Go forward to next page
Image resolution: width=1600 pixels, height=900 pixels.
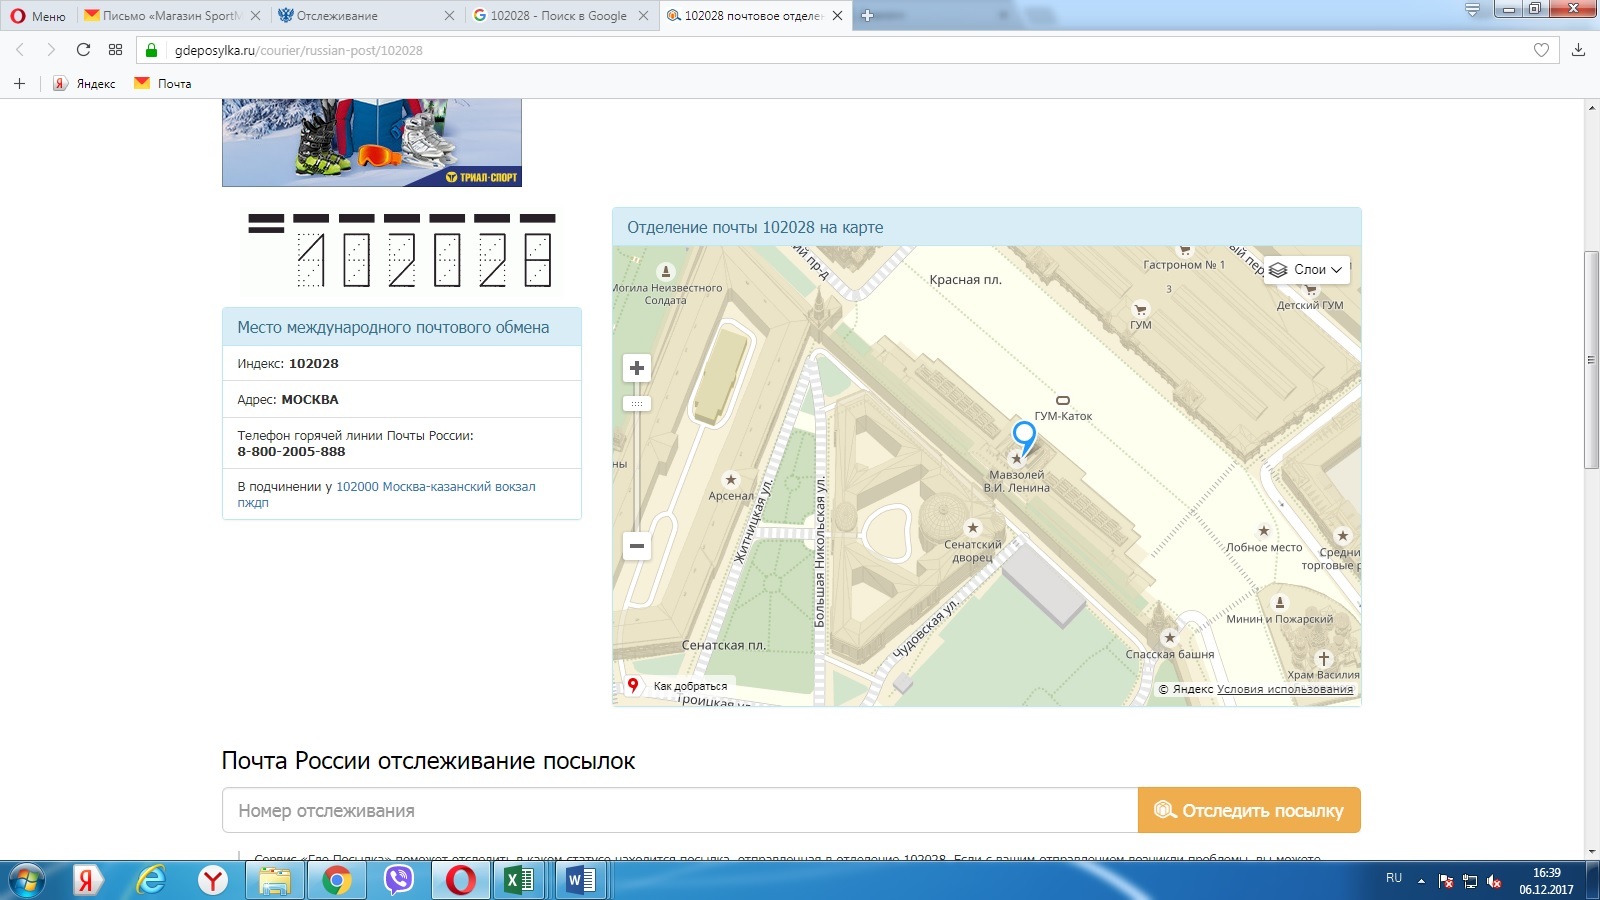click(51, 50)
